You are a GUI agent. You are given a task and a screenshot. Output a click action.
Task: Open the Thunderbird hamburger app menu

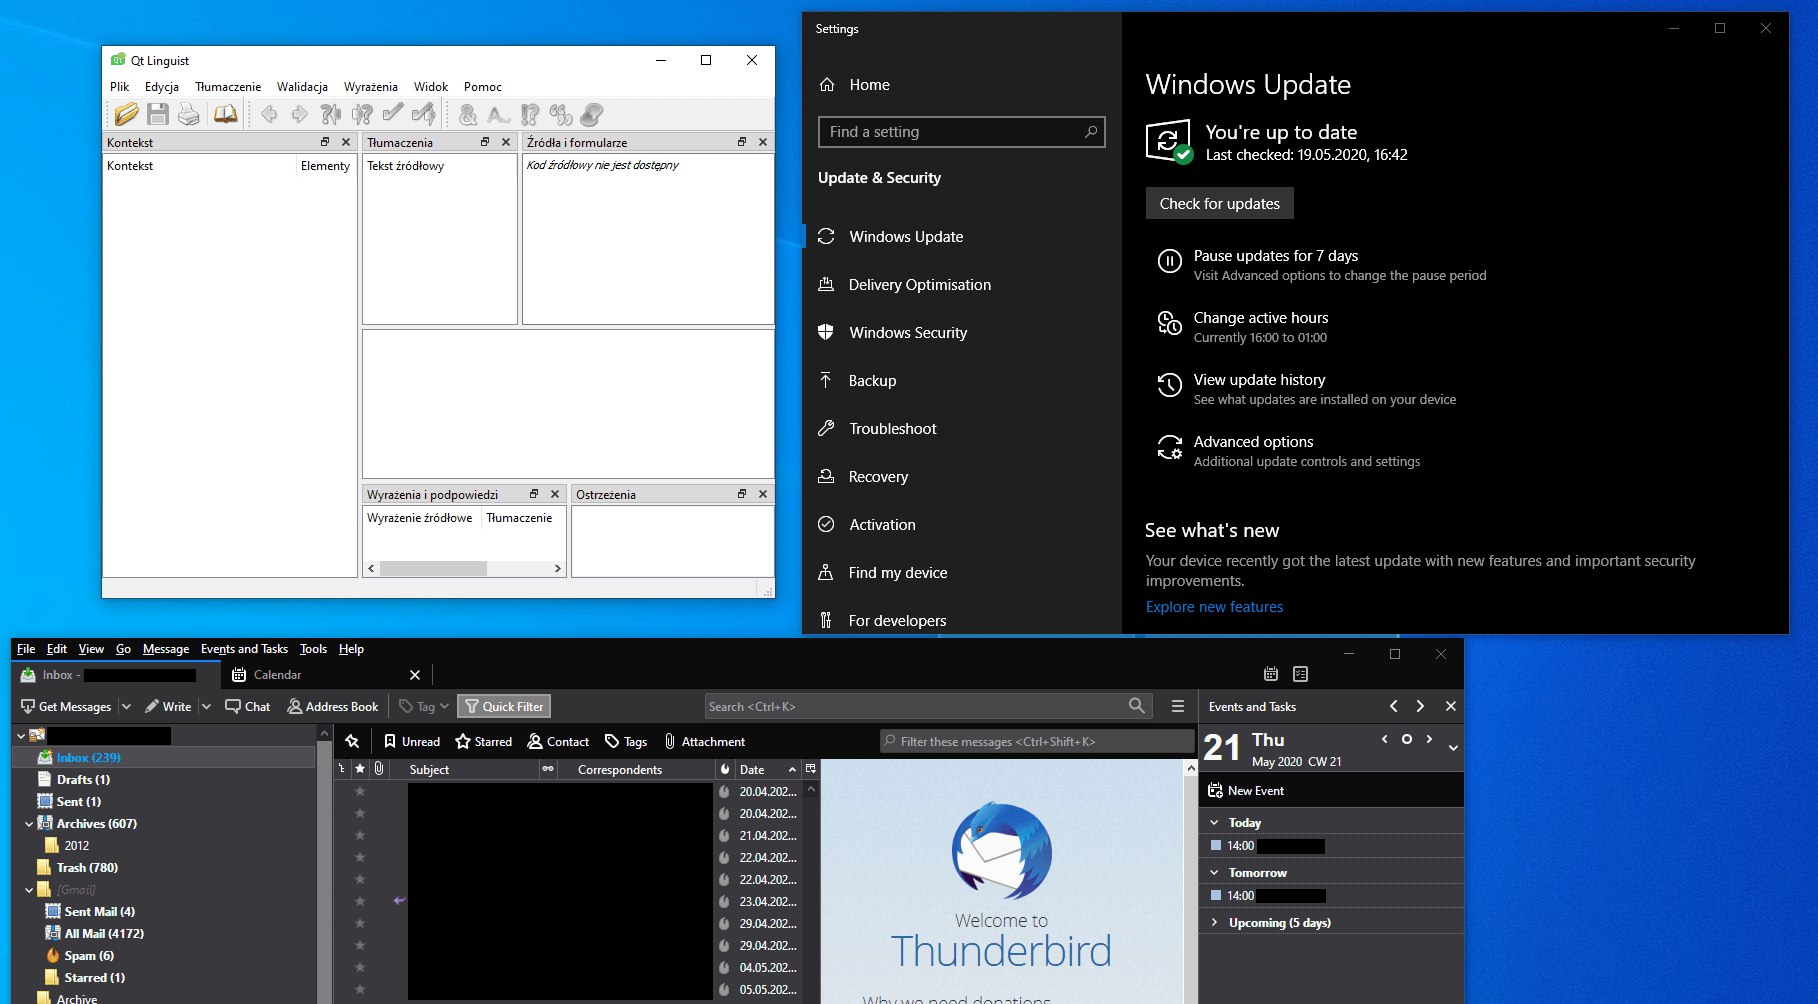(1178, 707)
